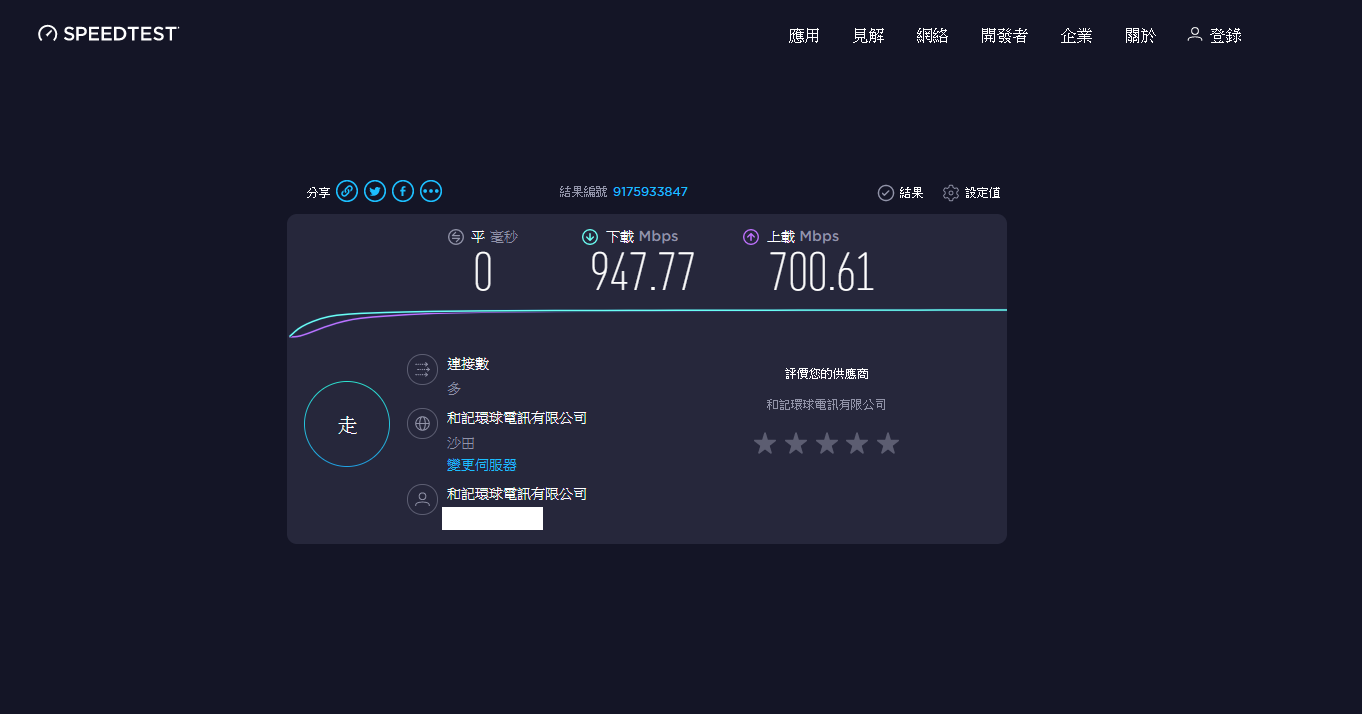Click the globe server icon
The image size is (1362, 714).
click(x=422, y=423)
